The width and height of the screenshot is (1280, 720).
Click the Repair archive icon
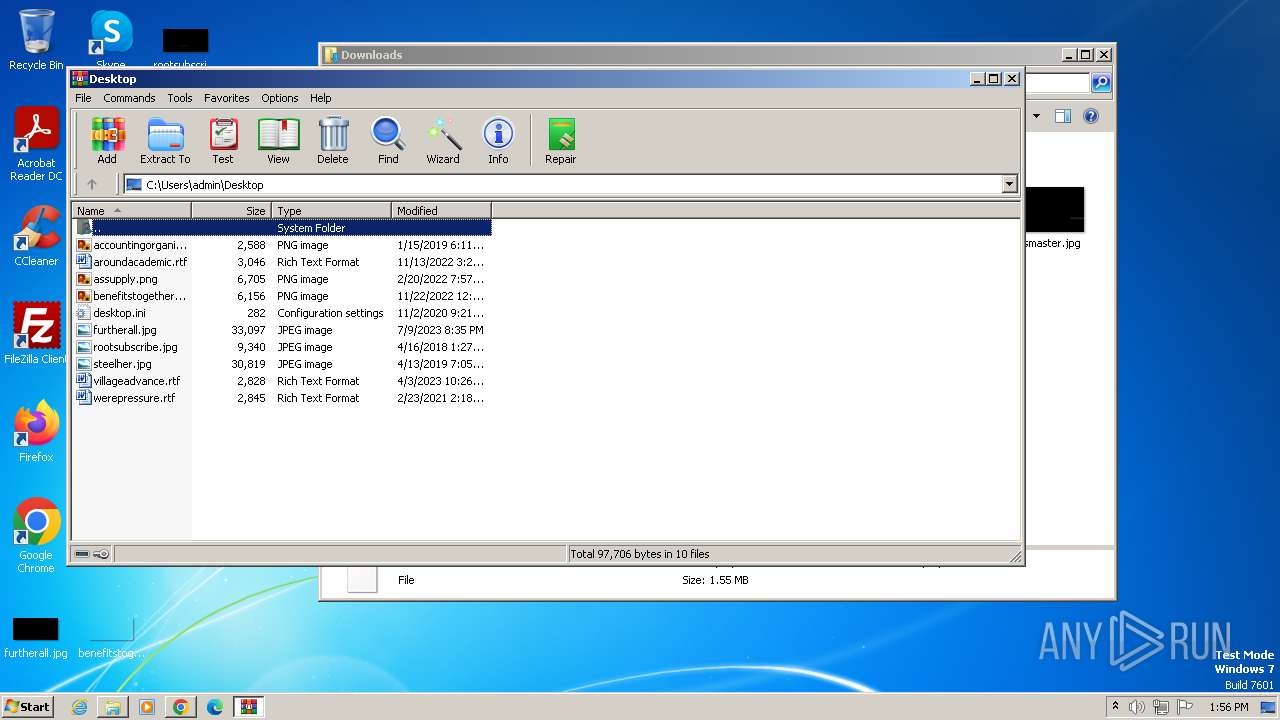(x=560, y=140)
